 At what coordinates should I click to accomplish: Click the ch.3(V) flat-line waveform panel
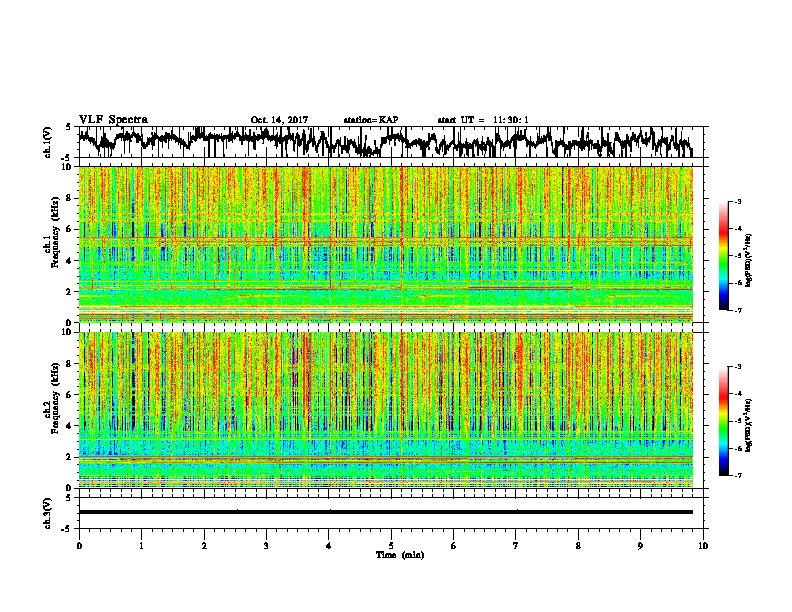391,513
